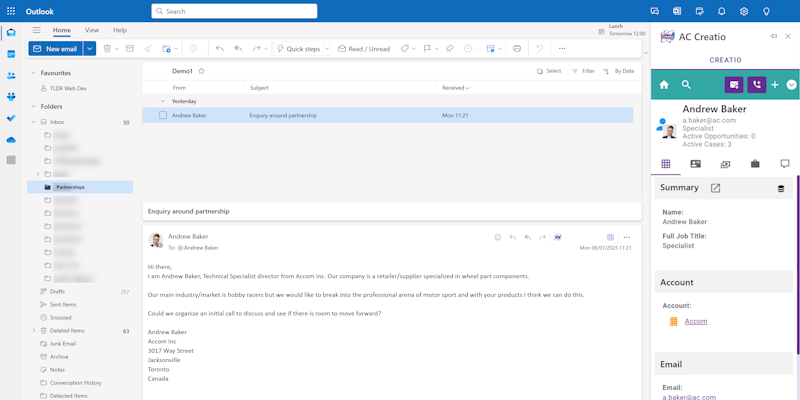The image size is (800, 400).
Task: Open the Calendar app in left rail
Action: [11, 54]
